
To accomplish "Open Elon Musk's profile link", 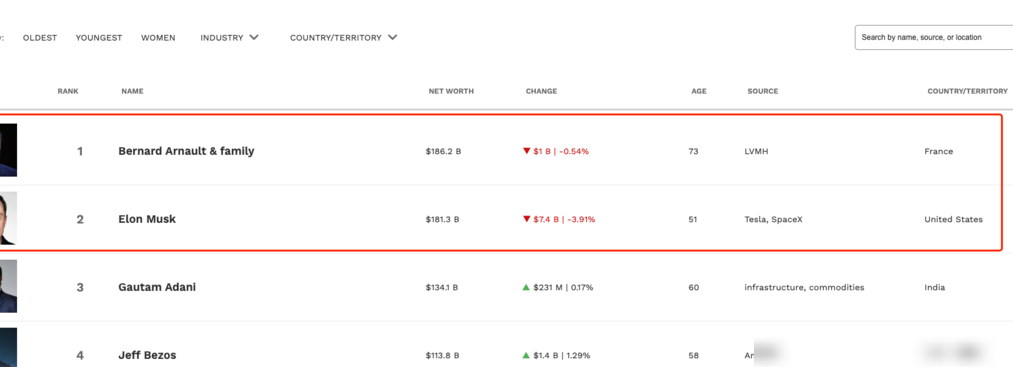I will (x=147, y=219).
